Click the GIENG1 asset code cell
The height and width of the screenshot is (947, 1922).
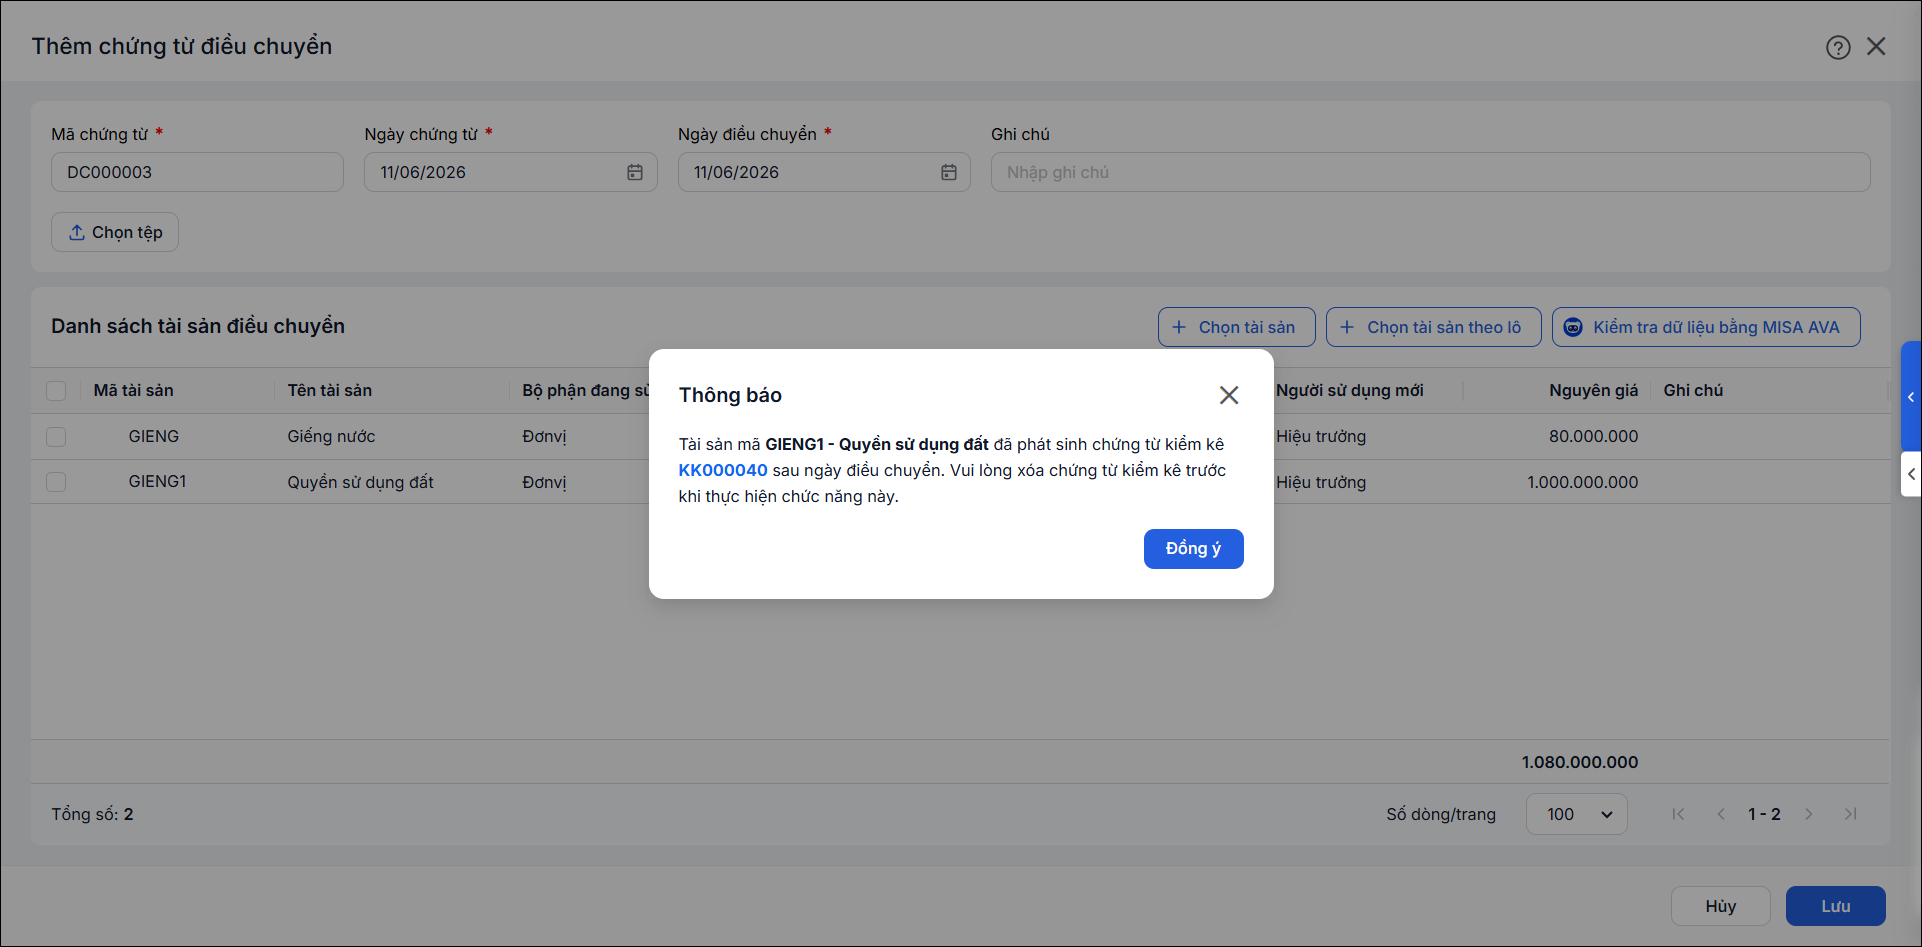(x=157, y=481)
